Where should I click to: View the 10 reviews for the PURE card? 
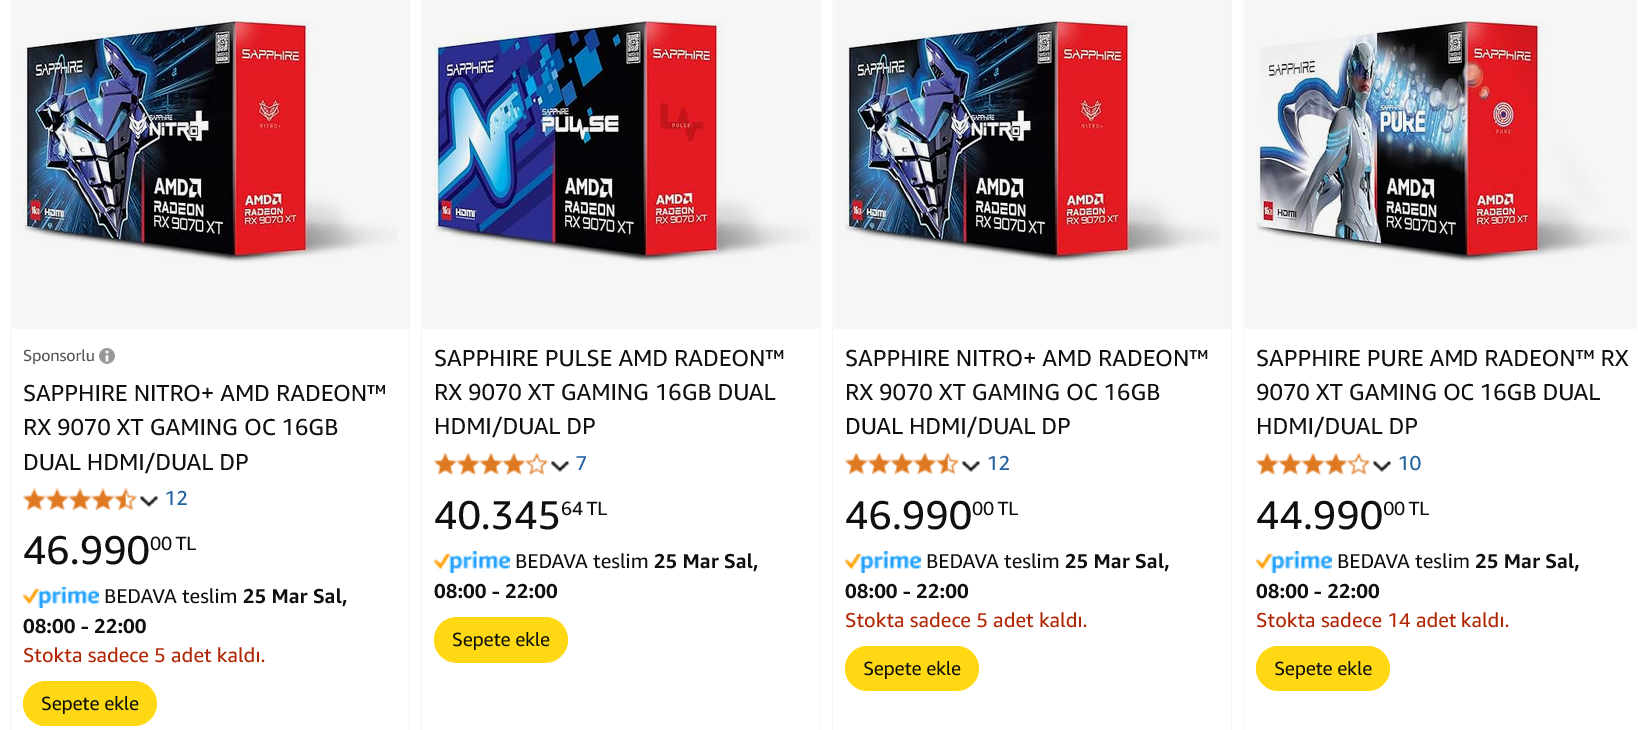tap(1409, 464)
